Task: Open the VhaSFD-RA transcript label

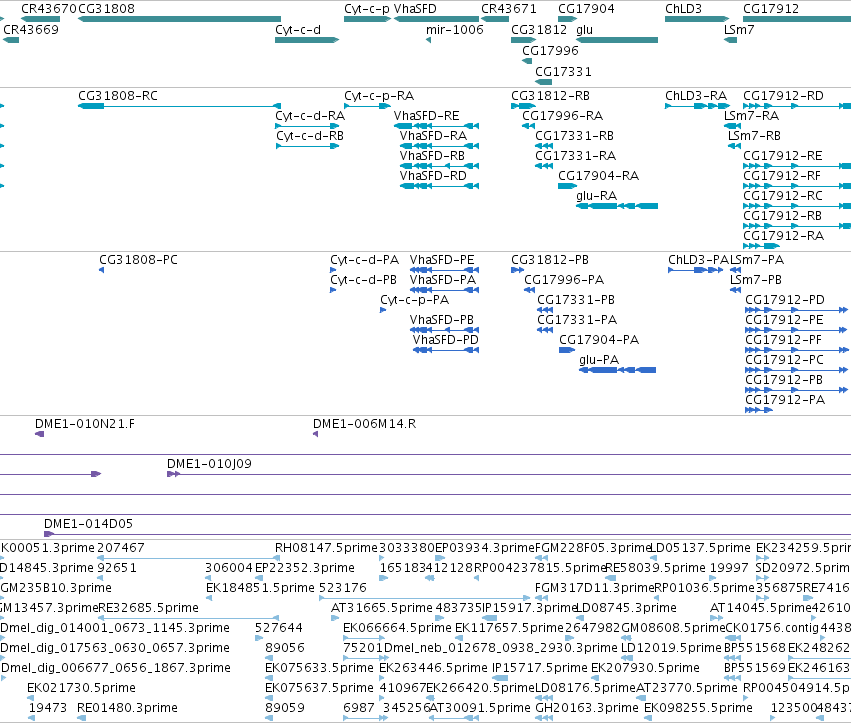Action: tap(433, 136)
